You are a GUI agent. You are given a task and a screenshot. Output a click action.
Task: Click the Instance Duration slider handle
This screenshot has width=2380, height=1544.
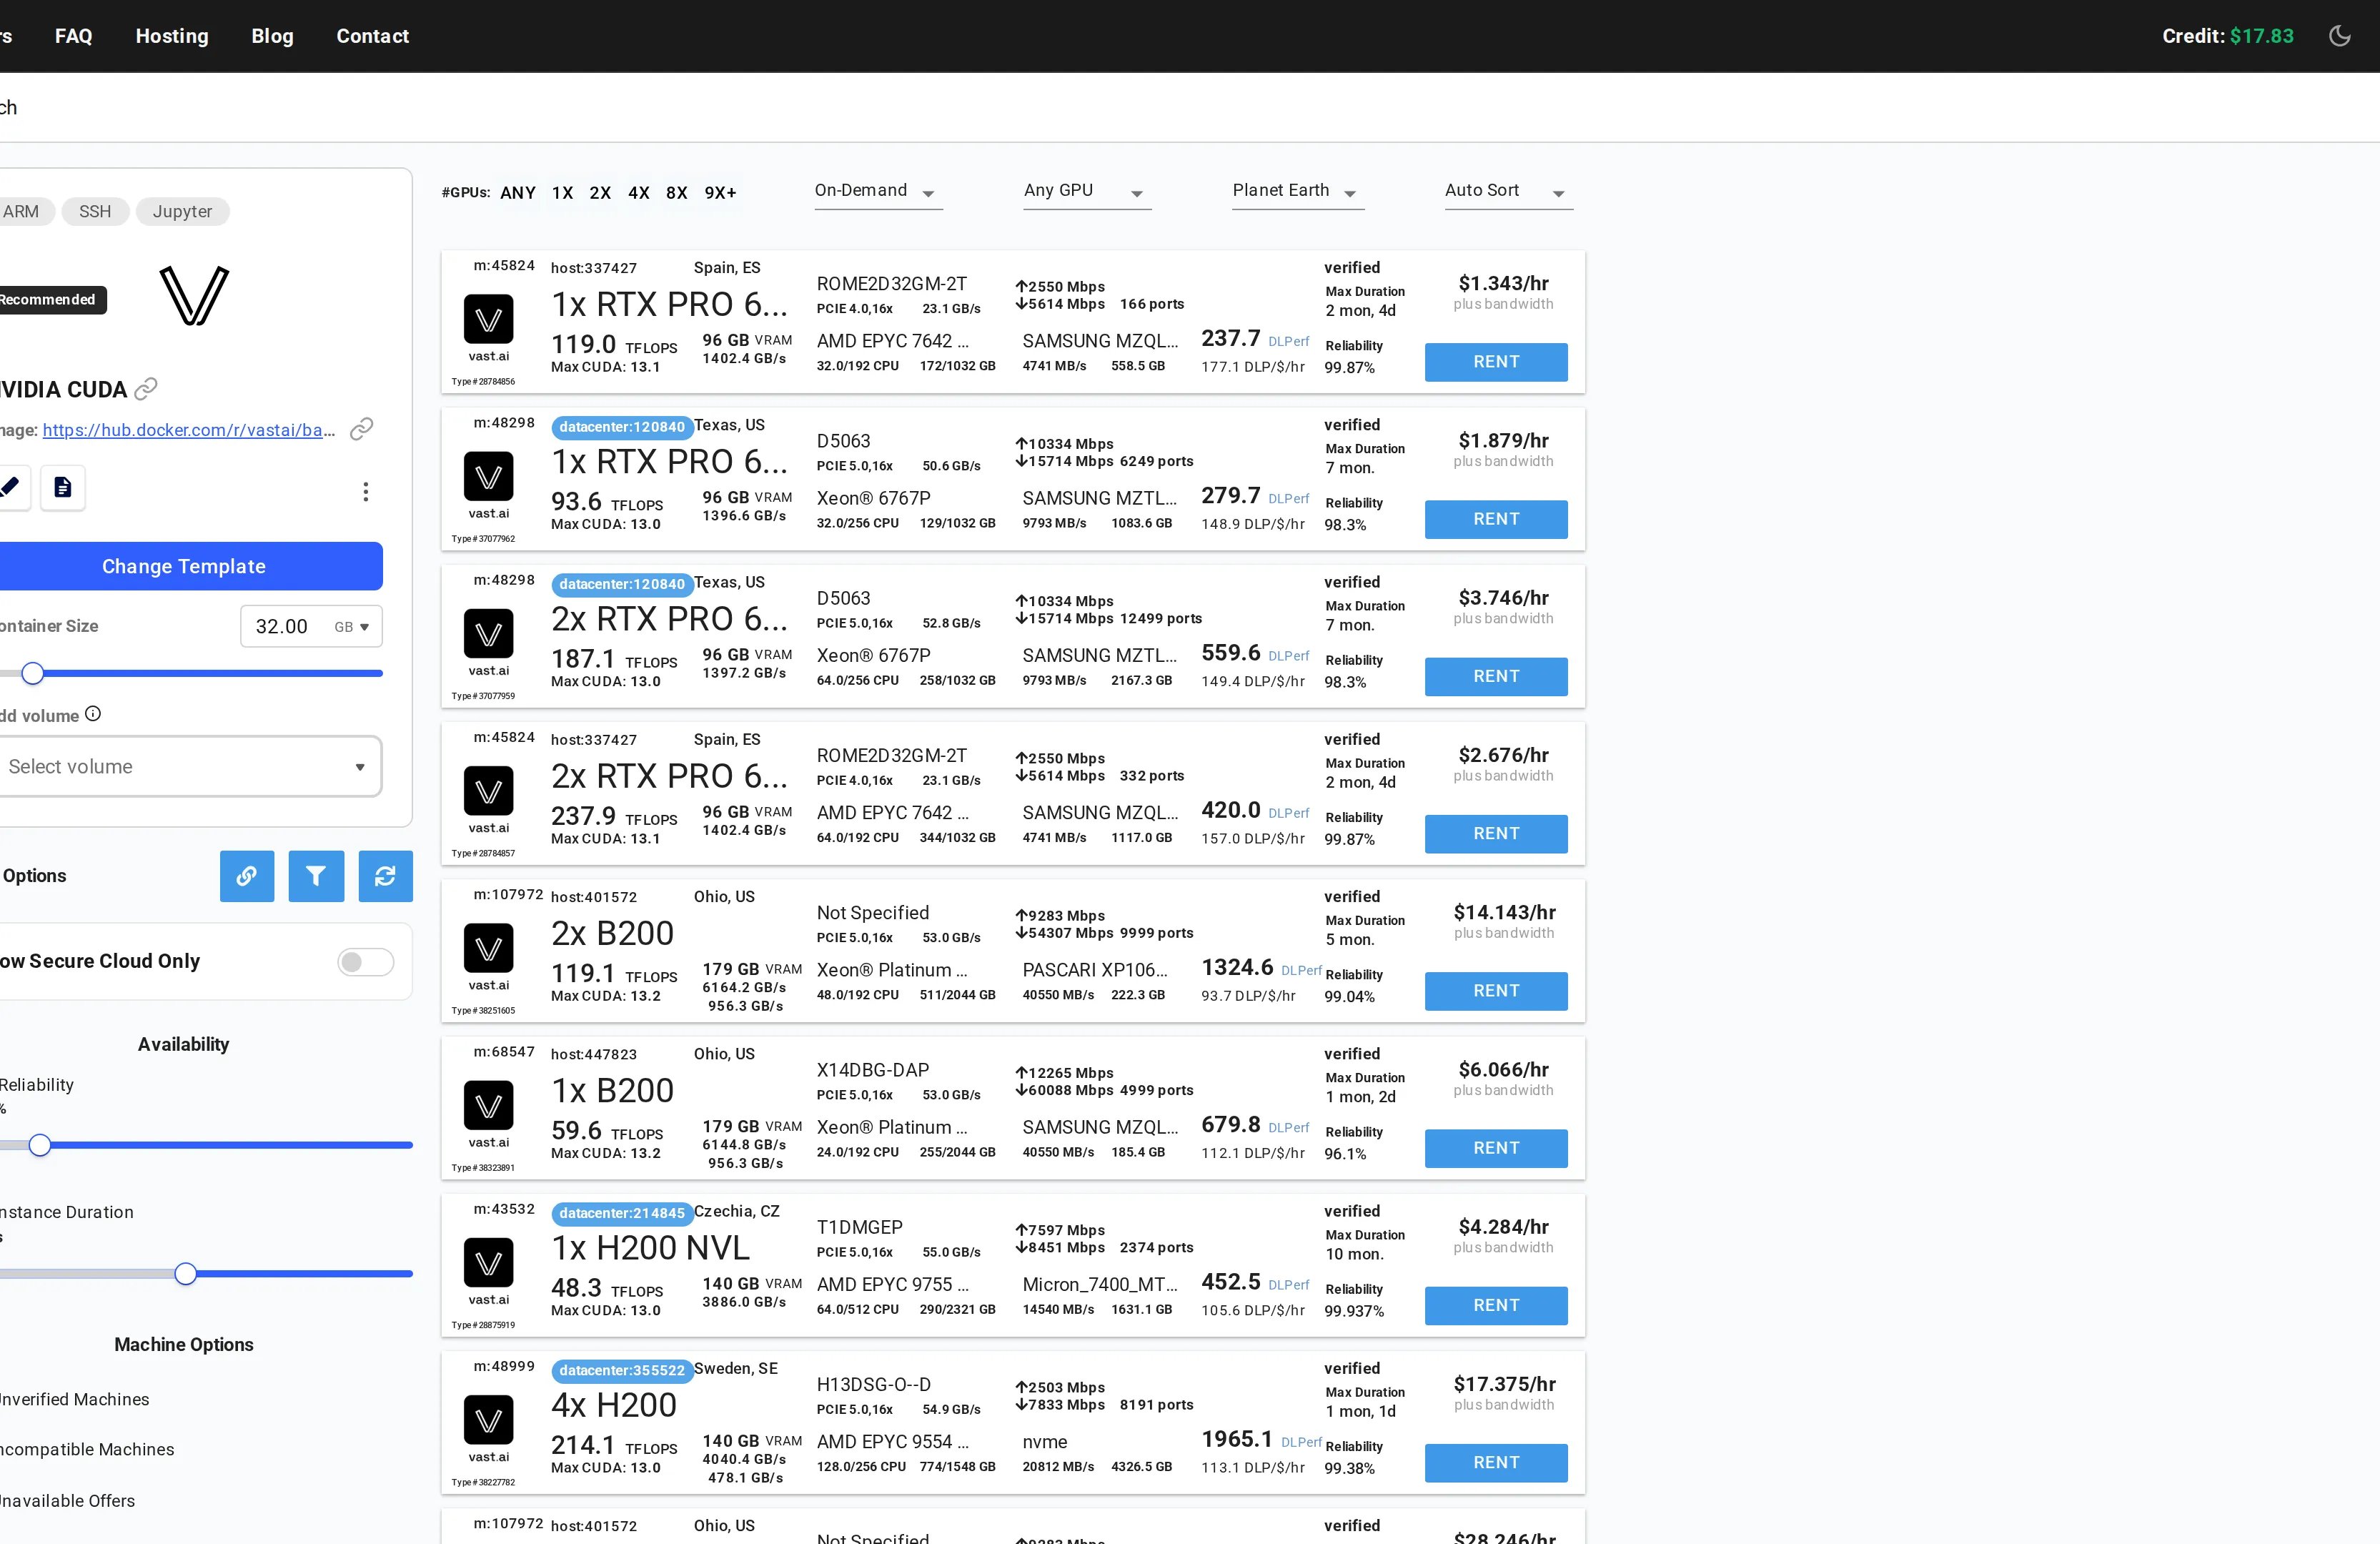(186, 1274)
